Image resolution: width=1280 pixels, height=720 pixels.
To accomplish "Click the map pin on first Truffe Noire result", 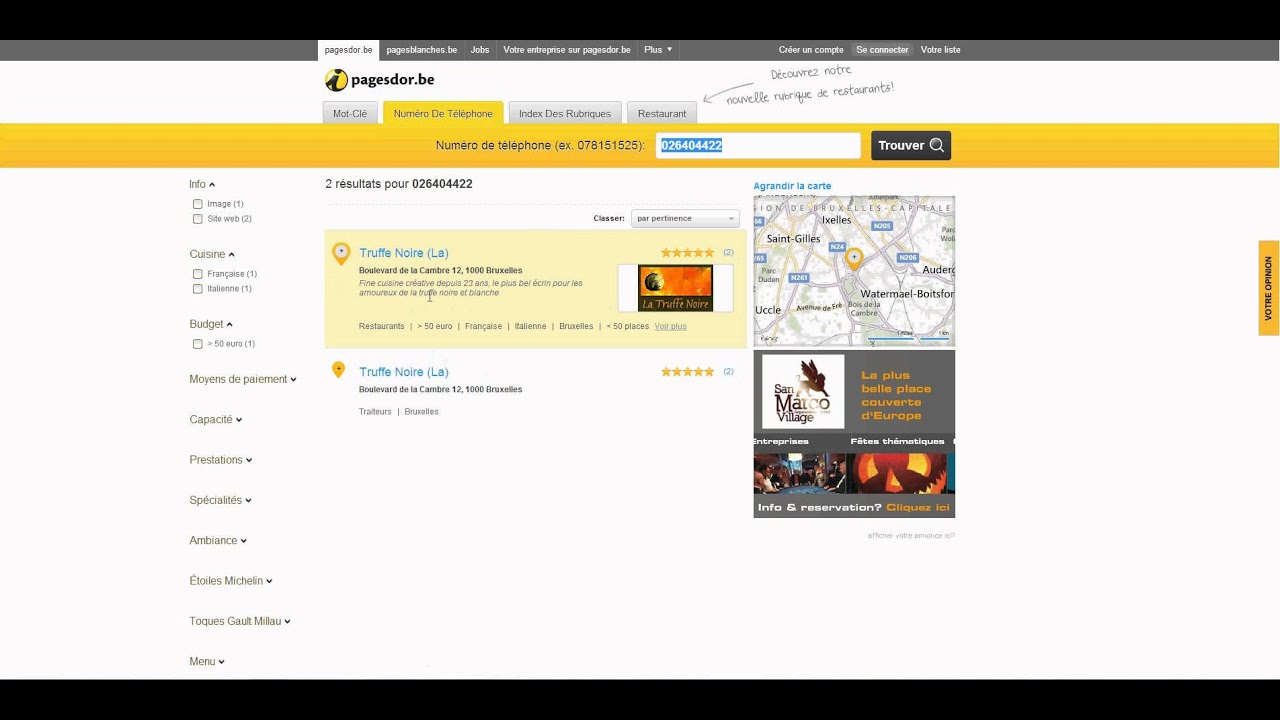I will (341, 253).
